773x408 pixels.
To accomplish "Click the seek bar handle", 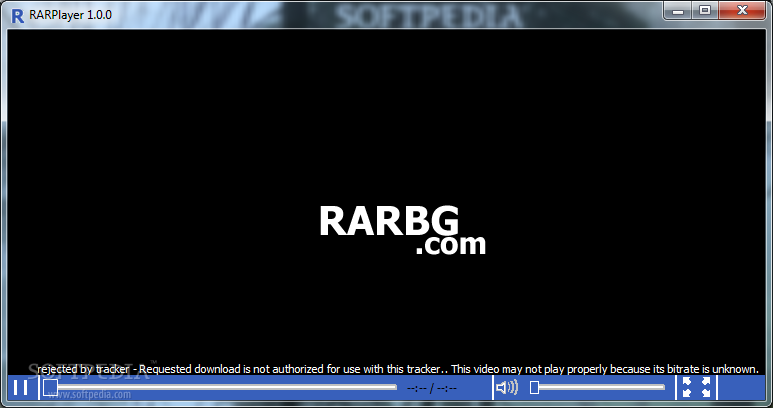I will pos(50,387).
